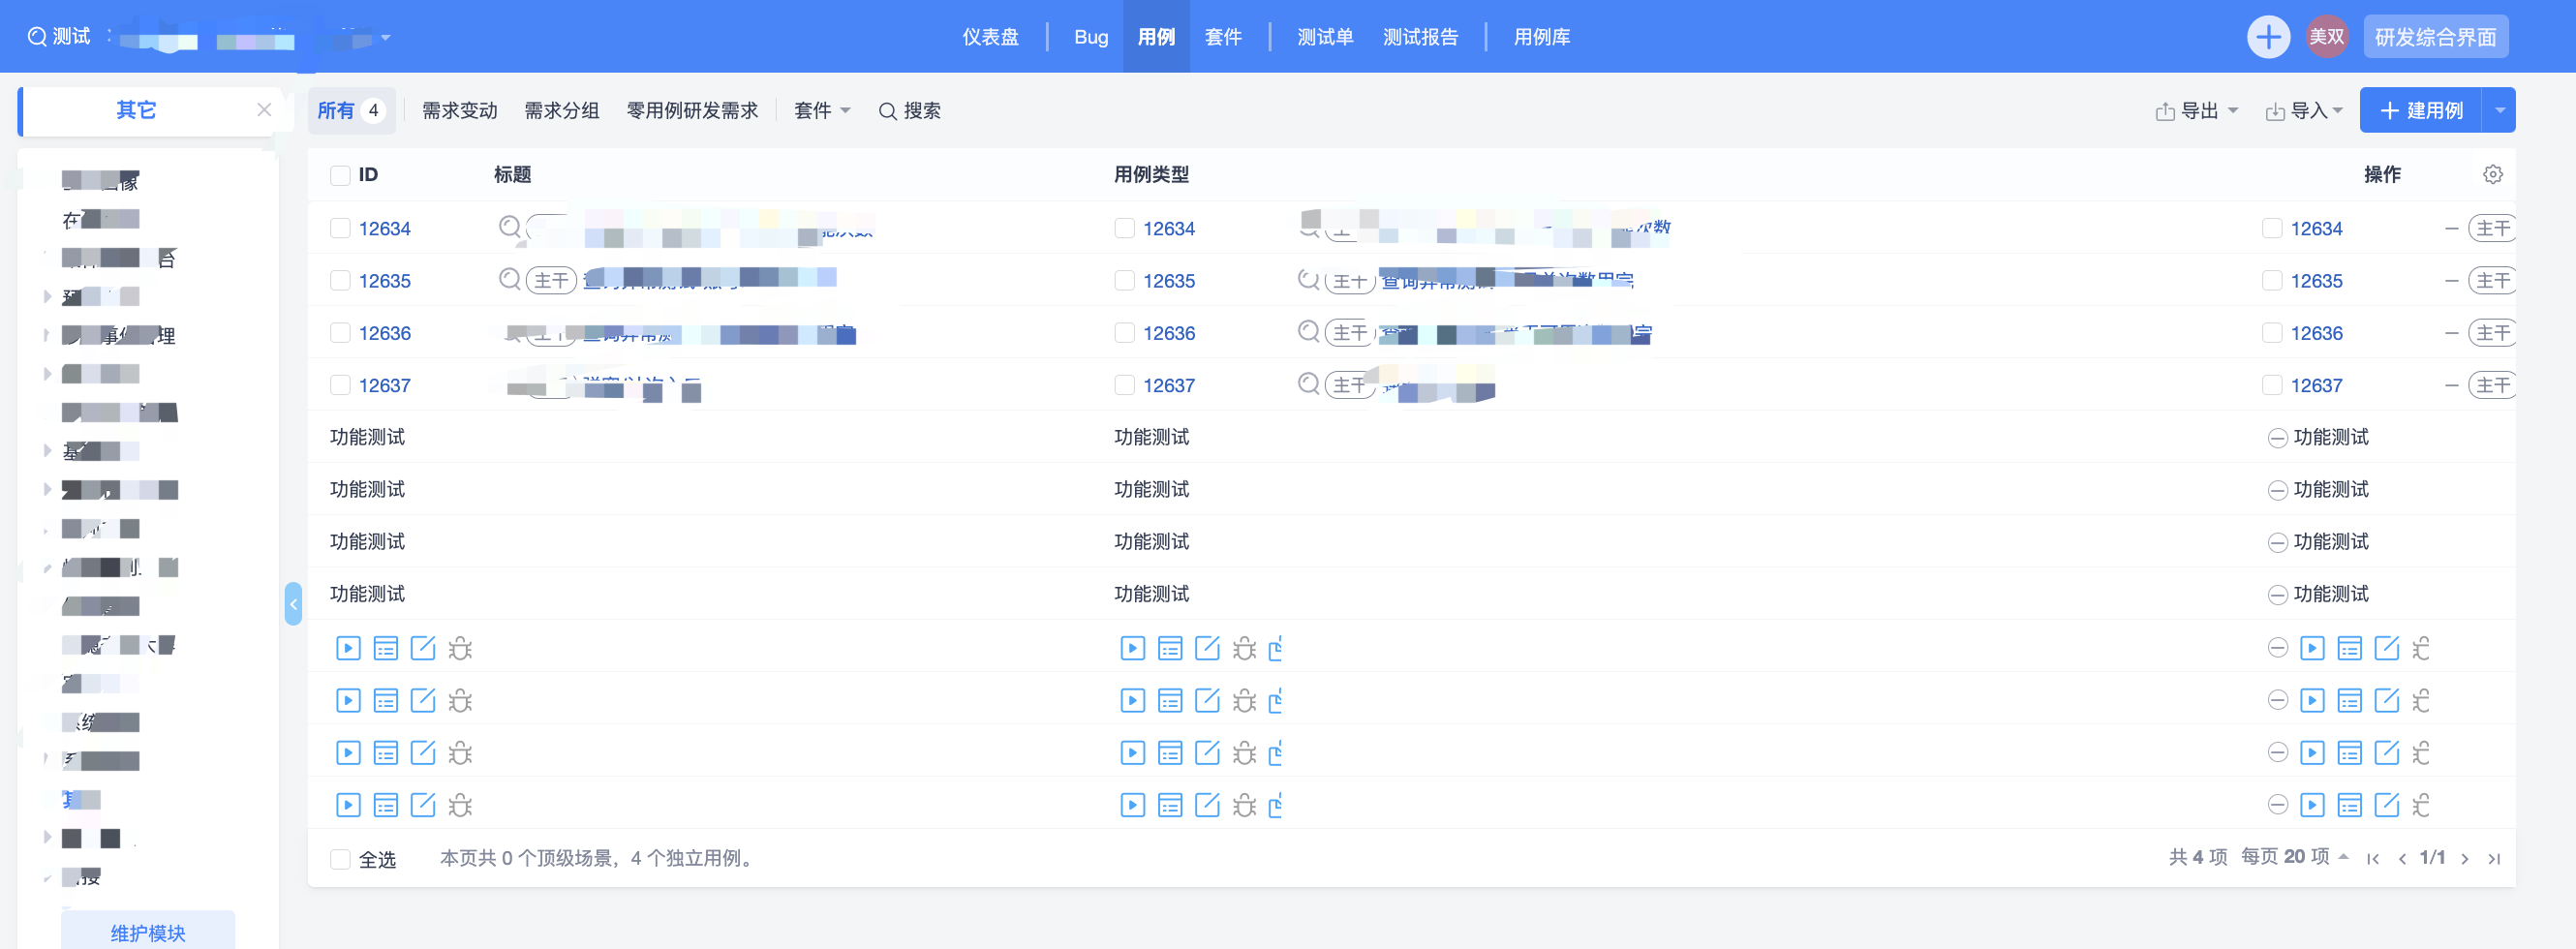Jump to first page arrow in pagination
The image size is (2576, 949).
[2373, 858]
